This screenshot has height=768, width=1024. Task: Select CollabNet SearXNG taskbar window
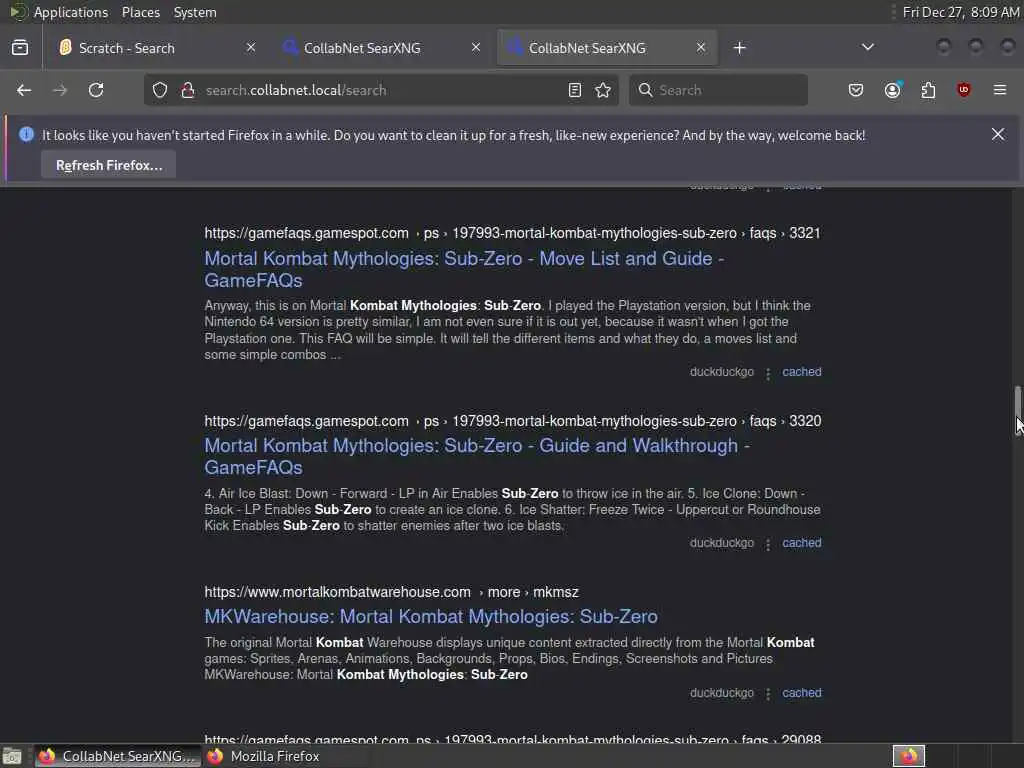[118, 756]
